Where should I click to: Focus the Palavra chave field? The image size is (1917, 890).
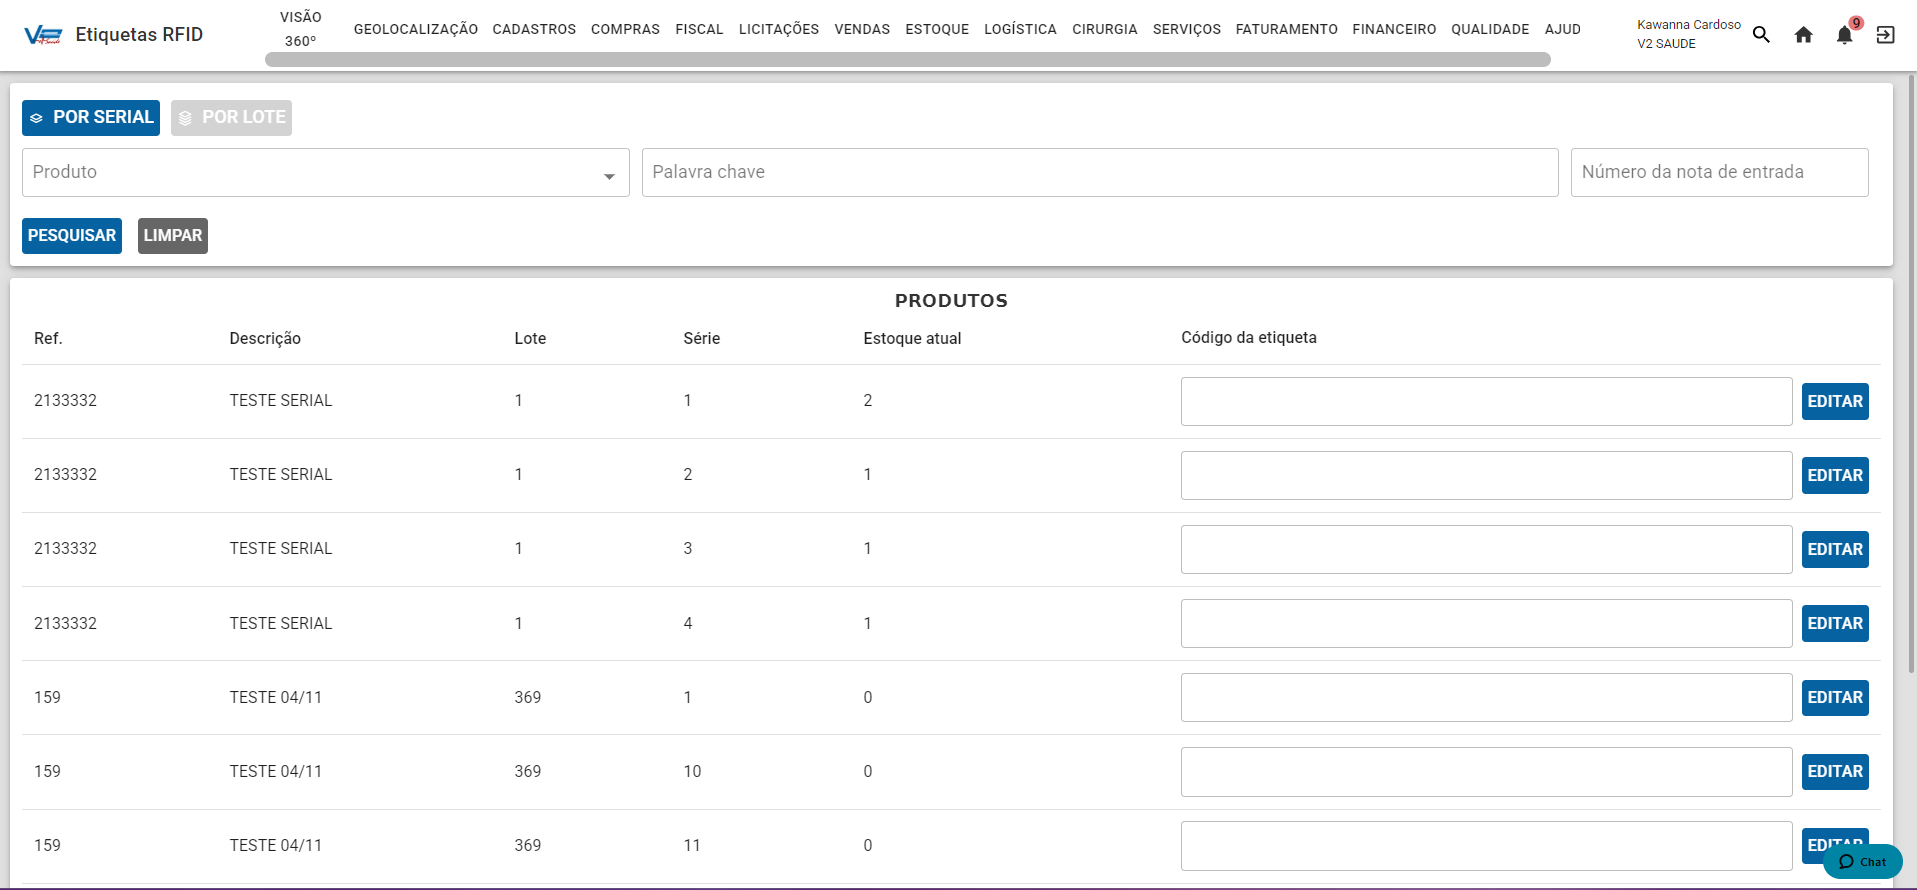tap(1099, 172)
